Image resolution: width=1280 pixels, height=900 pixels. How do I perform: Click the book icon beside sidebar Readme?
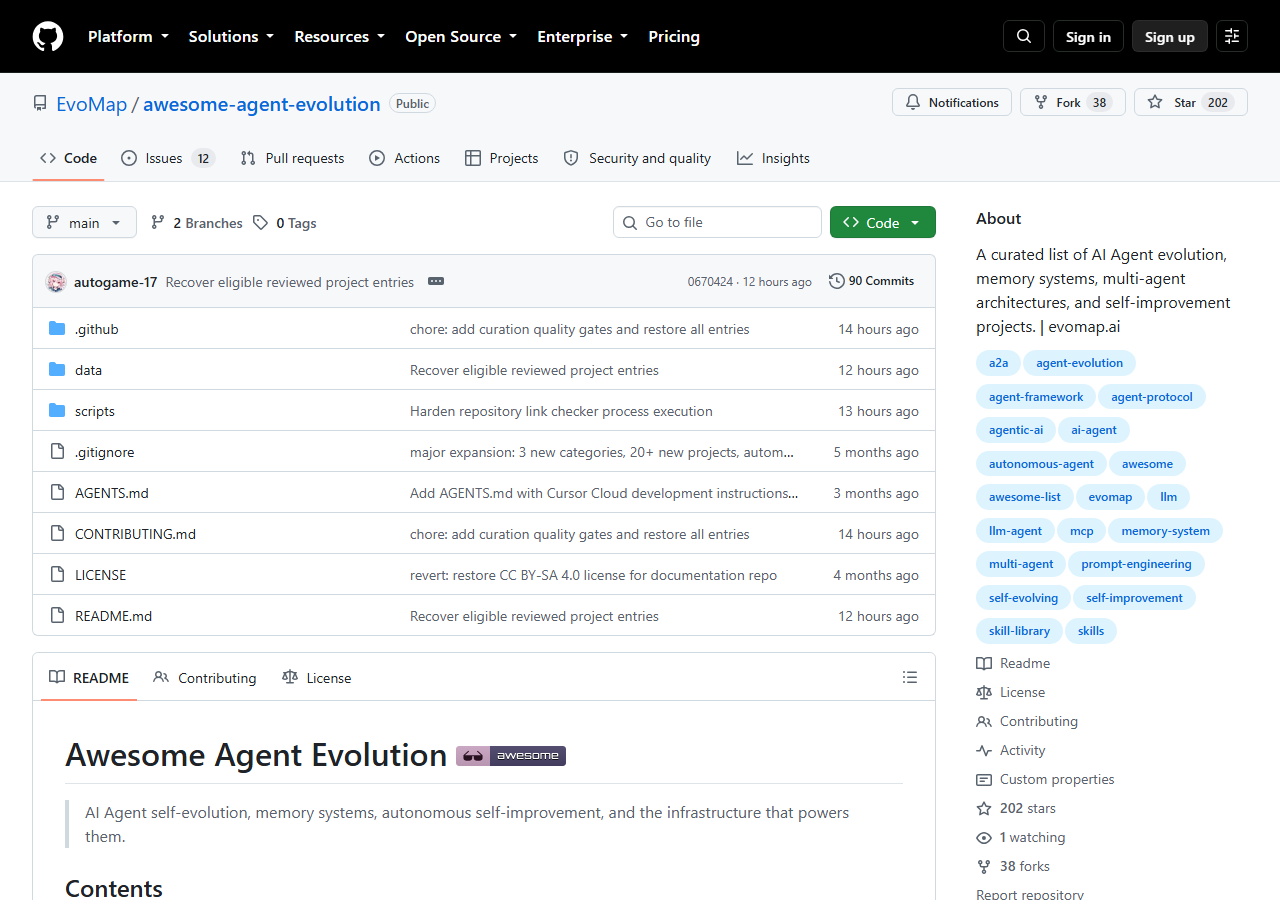point(984,663)
